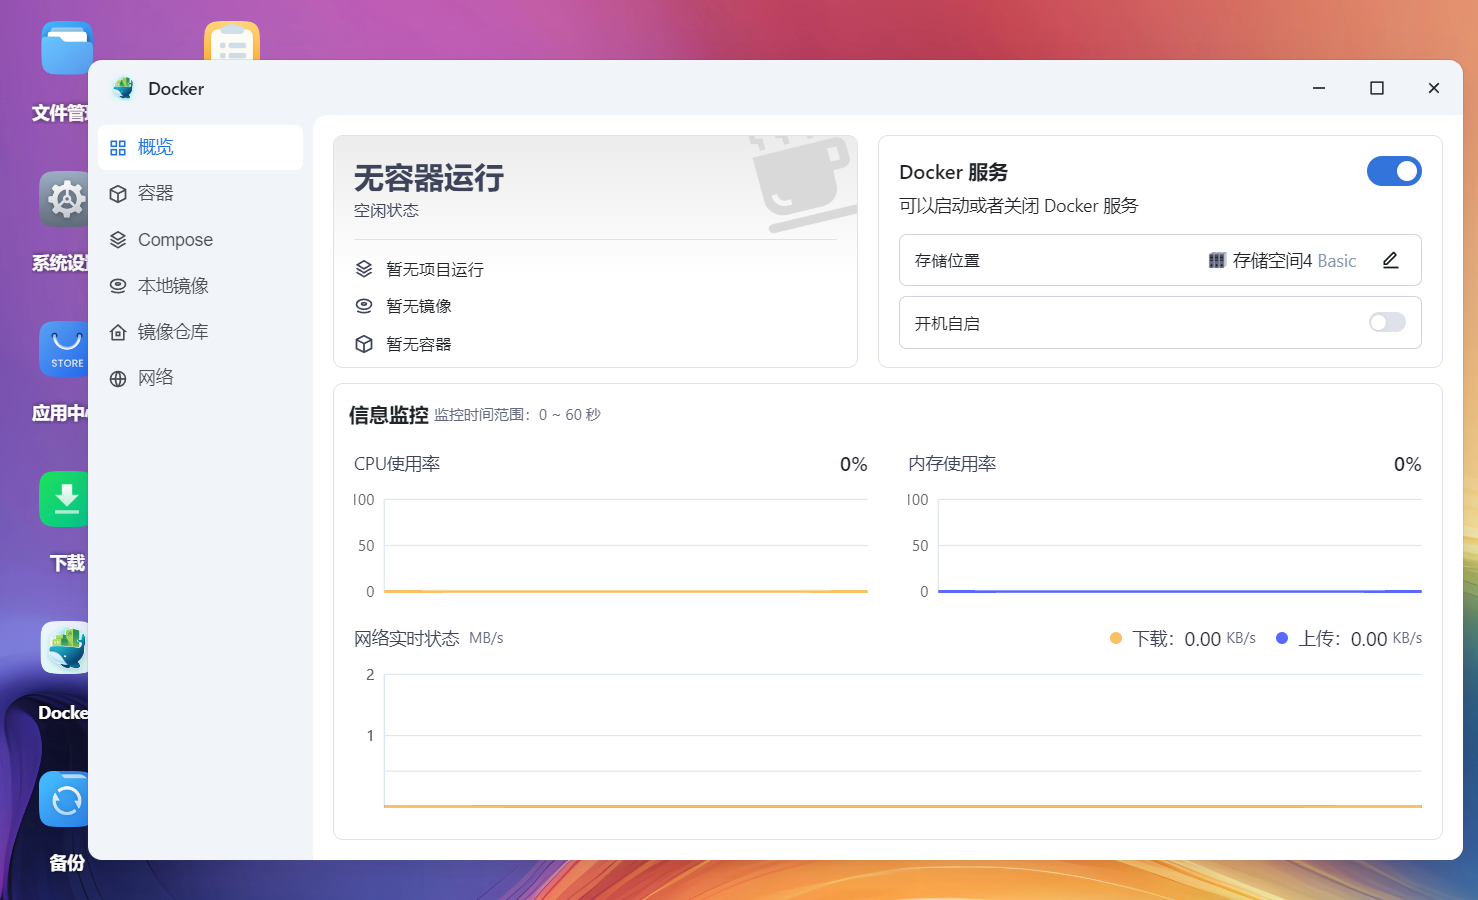Click the 容器 cube icon in sidebar
Viewport: 1478px width, 900px height.
pyautogui.click(x=118, y=194)
